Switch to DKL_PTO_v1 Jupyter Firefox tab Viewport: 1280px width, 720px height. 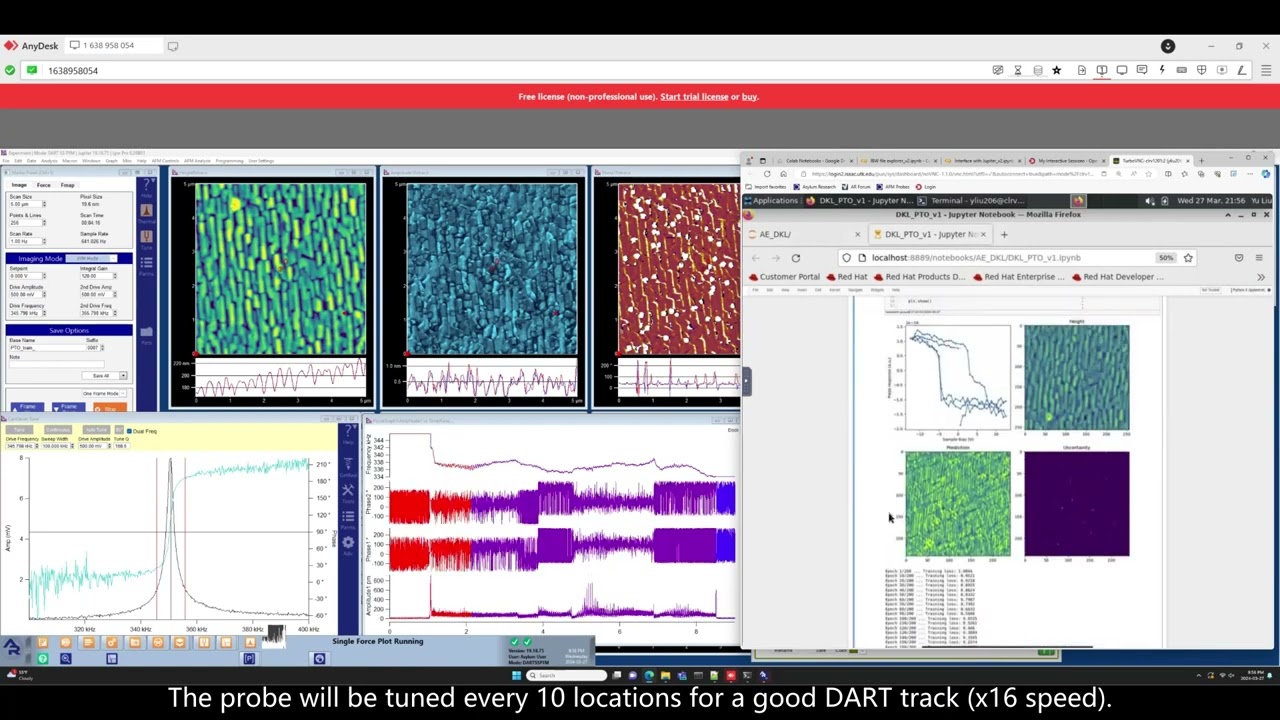pos(930,234)
